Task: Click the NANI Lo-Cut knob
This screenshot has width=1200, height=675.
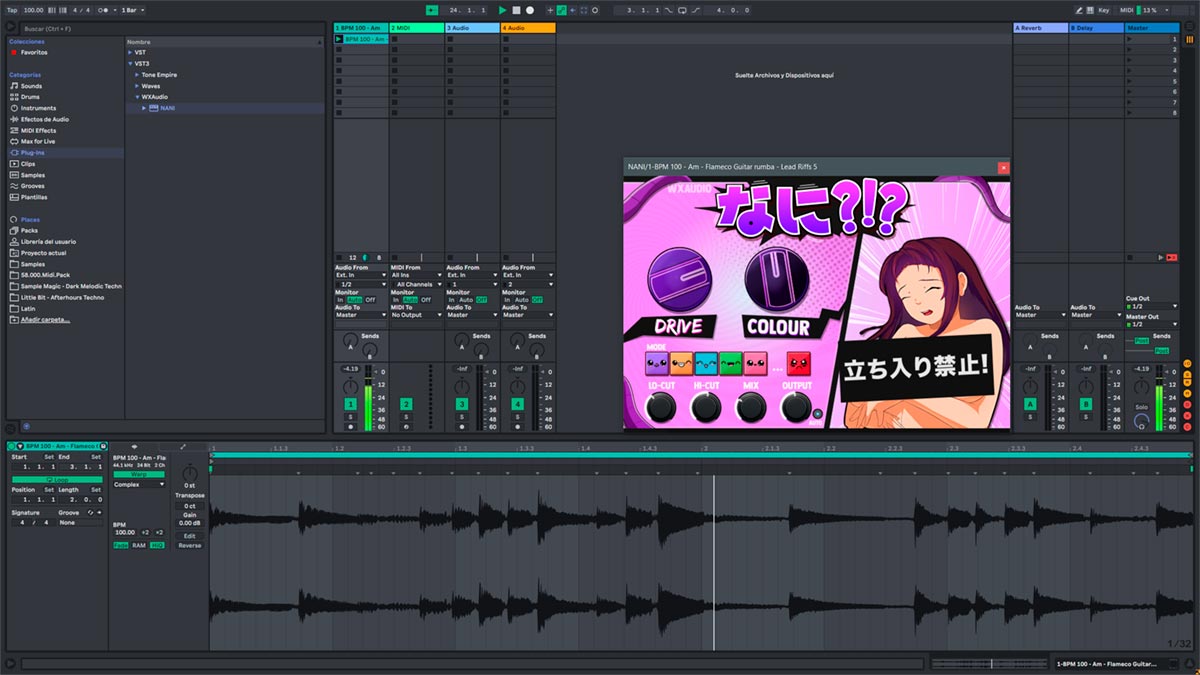Action: pos(661,407)
